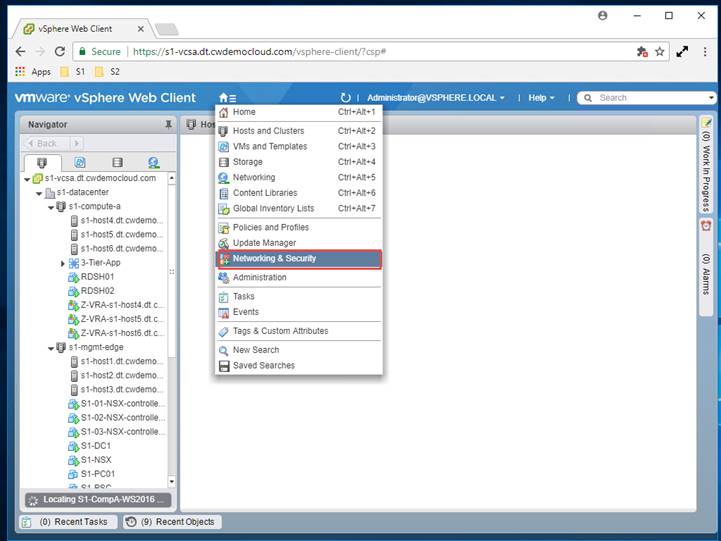721x541 pixels.
Task: Open Administration from menu
Action: (x=299, y=278)
